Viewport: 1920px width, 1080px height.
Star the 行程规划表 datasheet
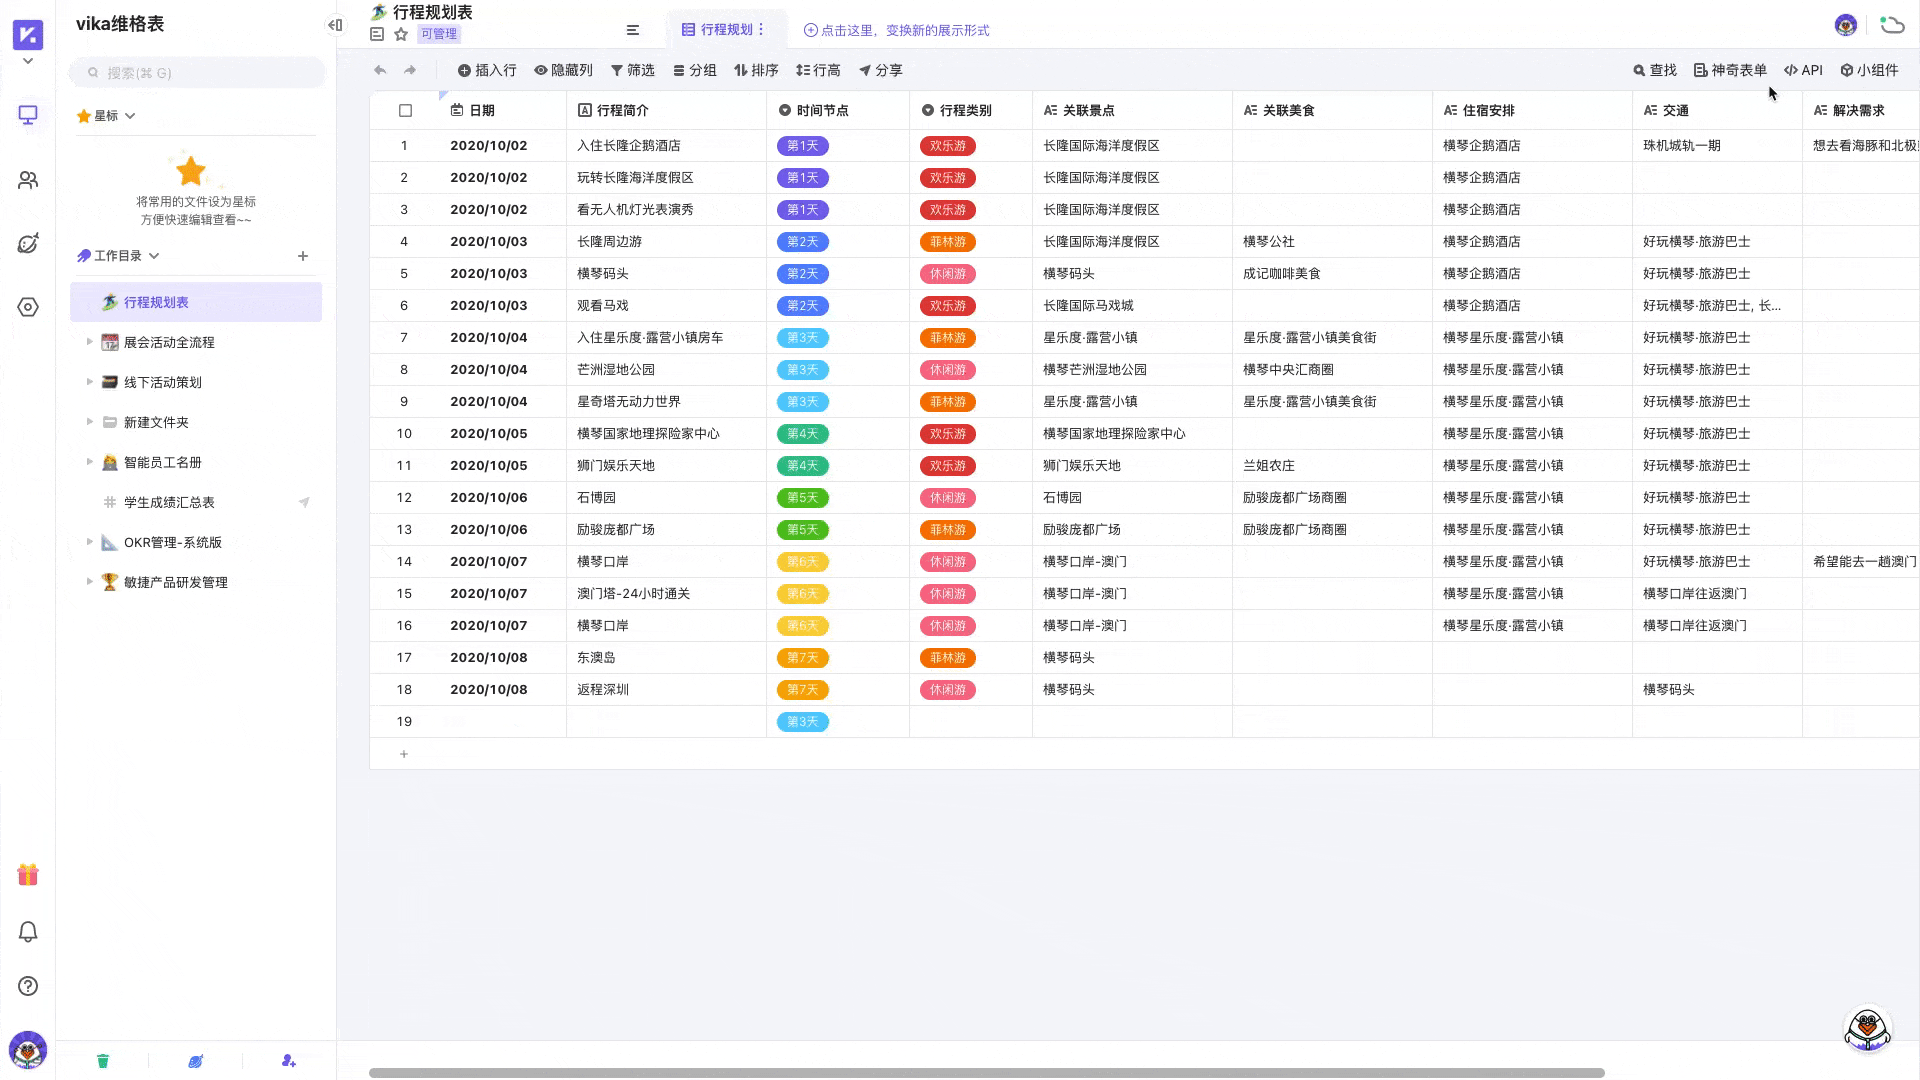pyautogui.click(x=401, y=33)
